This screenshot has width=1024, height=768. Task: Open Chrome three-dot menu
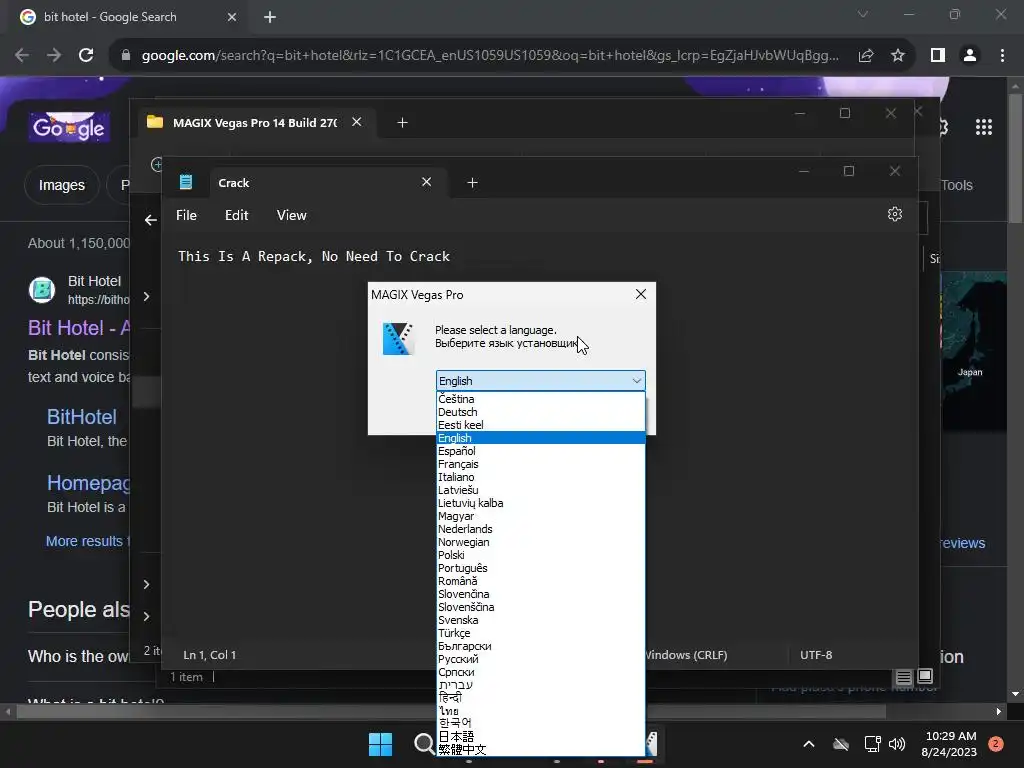1002,56
